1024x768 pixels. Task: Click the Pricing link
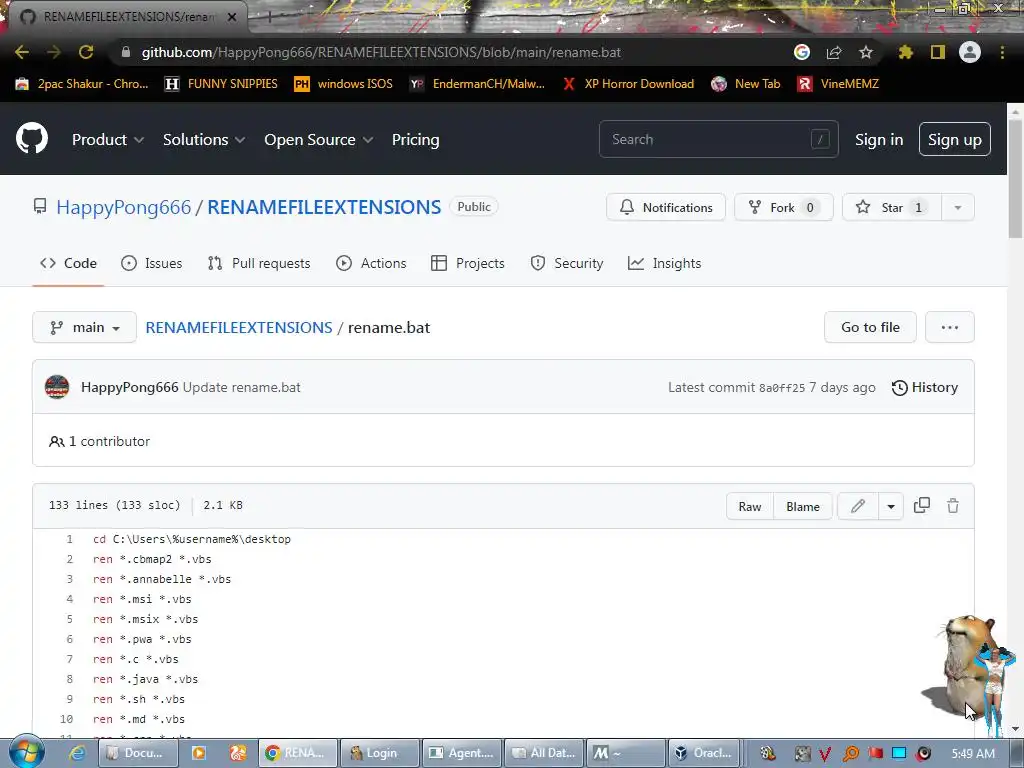415,140
